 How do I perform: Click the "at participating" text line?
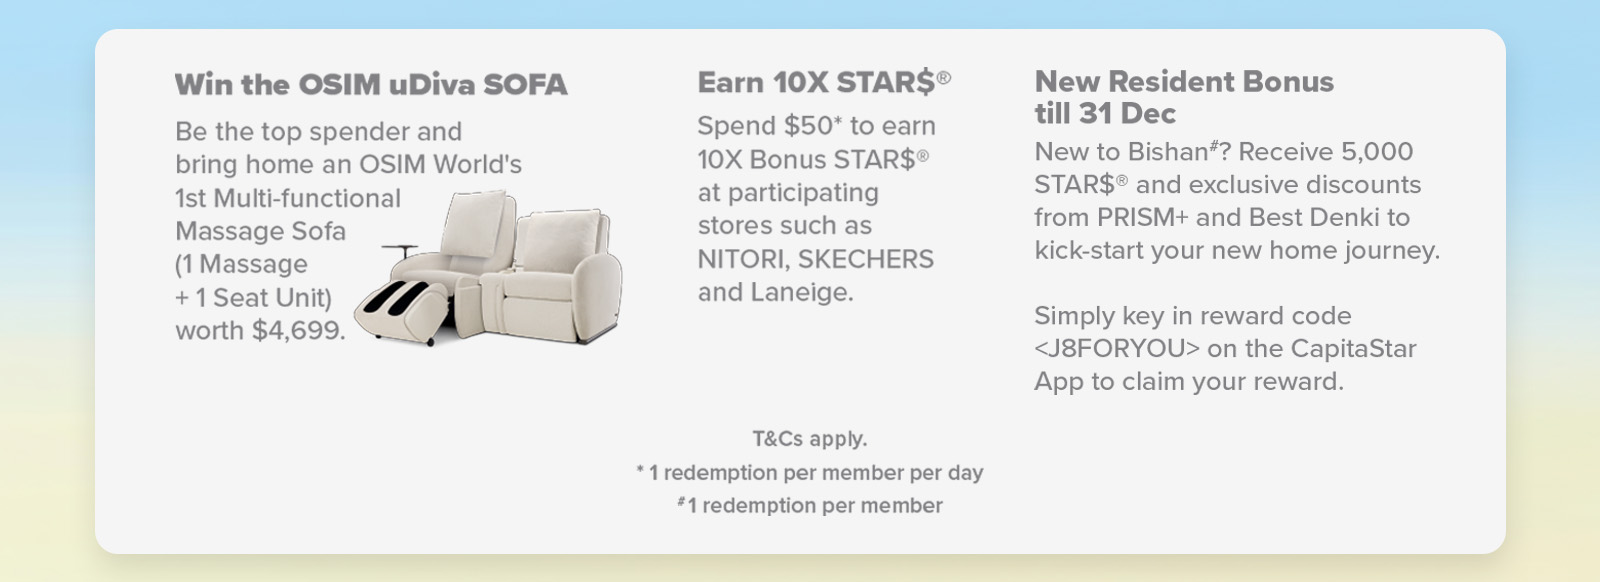tap(788, 193)
